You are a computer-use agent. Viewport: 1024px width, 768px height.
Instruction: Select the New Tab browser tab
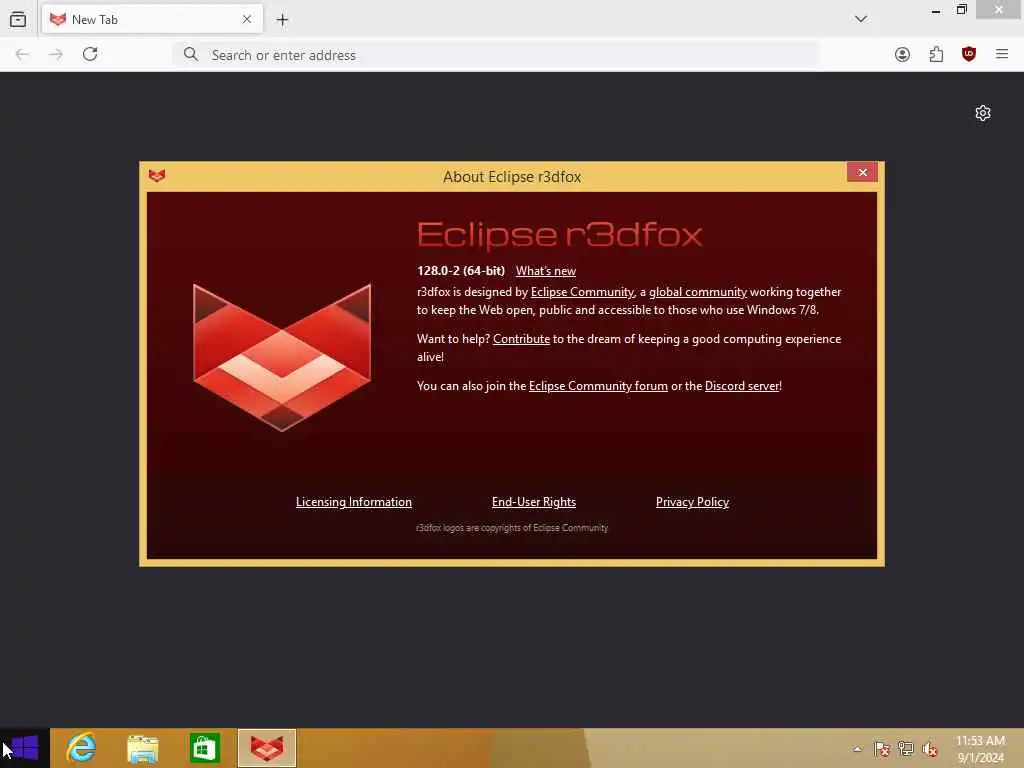pyautogui.click(x=152, y=20)
